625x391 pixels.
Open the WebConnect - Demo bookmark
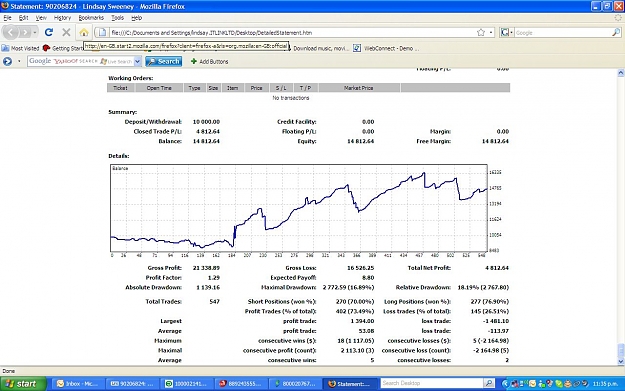tap(386, 48)
